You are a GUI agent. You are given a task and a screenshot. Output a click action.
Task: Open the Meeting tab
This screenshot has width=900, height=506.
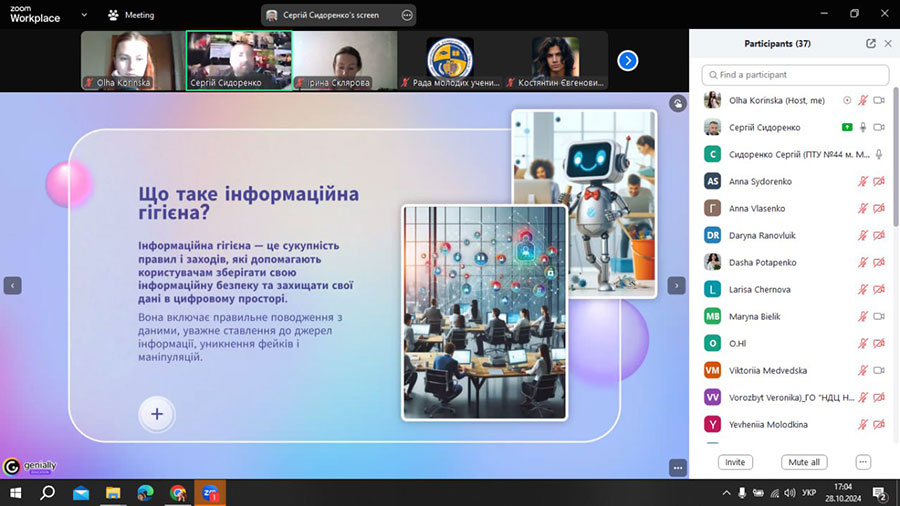pos(131,15)
